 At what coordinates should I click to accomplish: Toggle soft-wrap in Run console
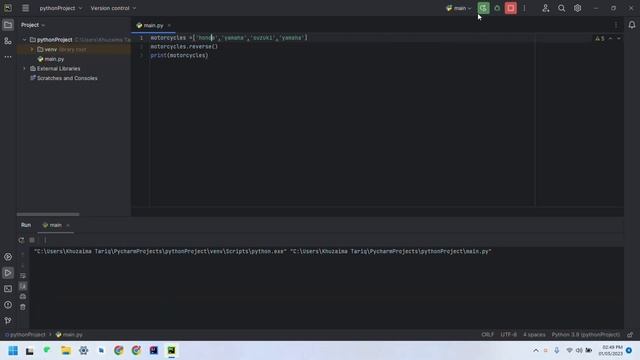[23, 276]
